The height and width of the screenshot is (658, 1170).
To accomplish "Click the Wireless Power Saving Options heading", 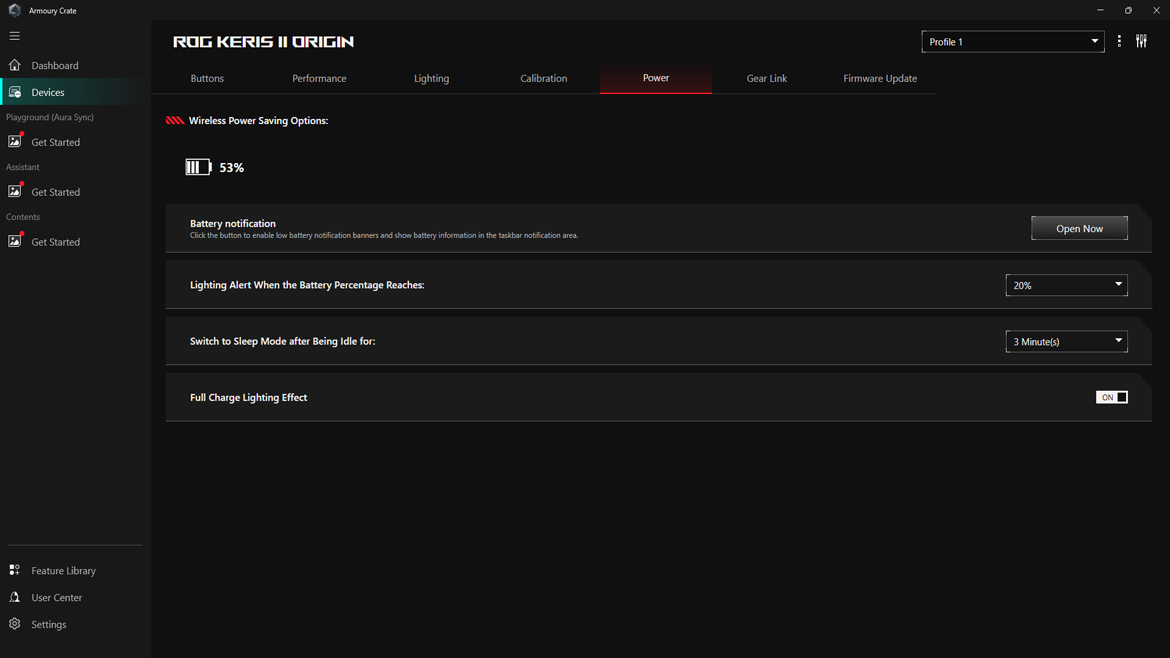I will pos(258,120).
